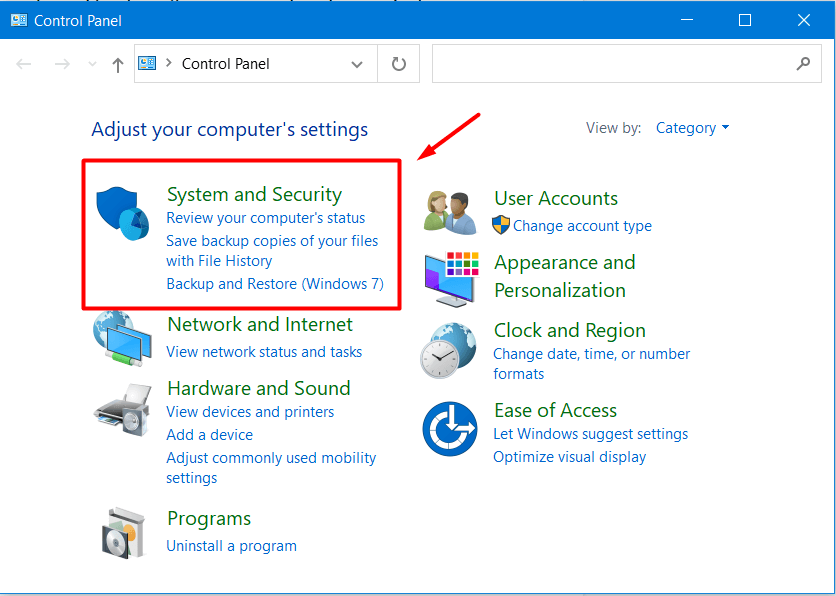Image resolution: width=836 pixels, height=596 pixels.
Task: Open the Programs heading link
Action: point(209,519)
